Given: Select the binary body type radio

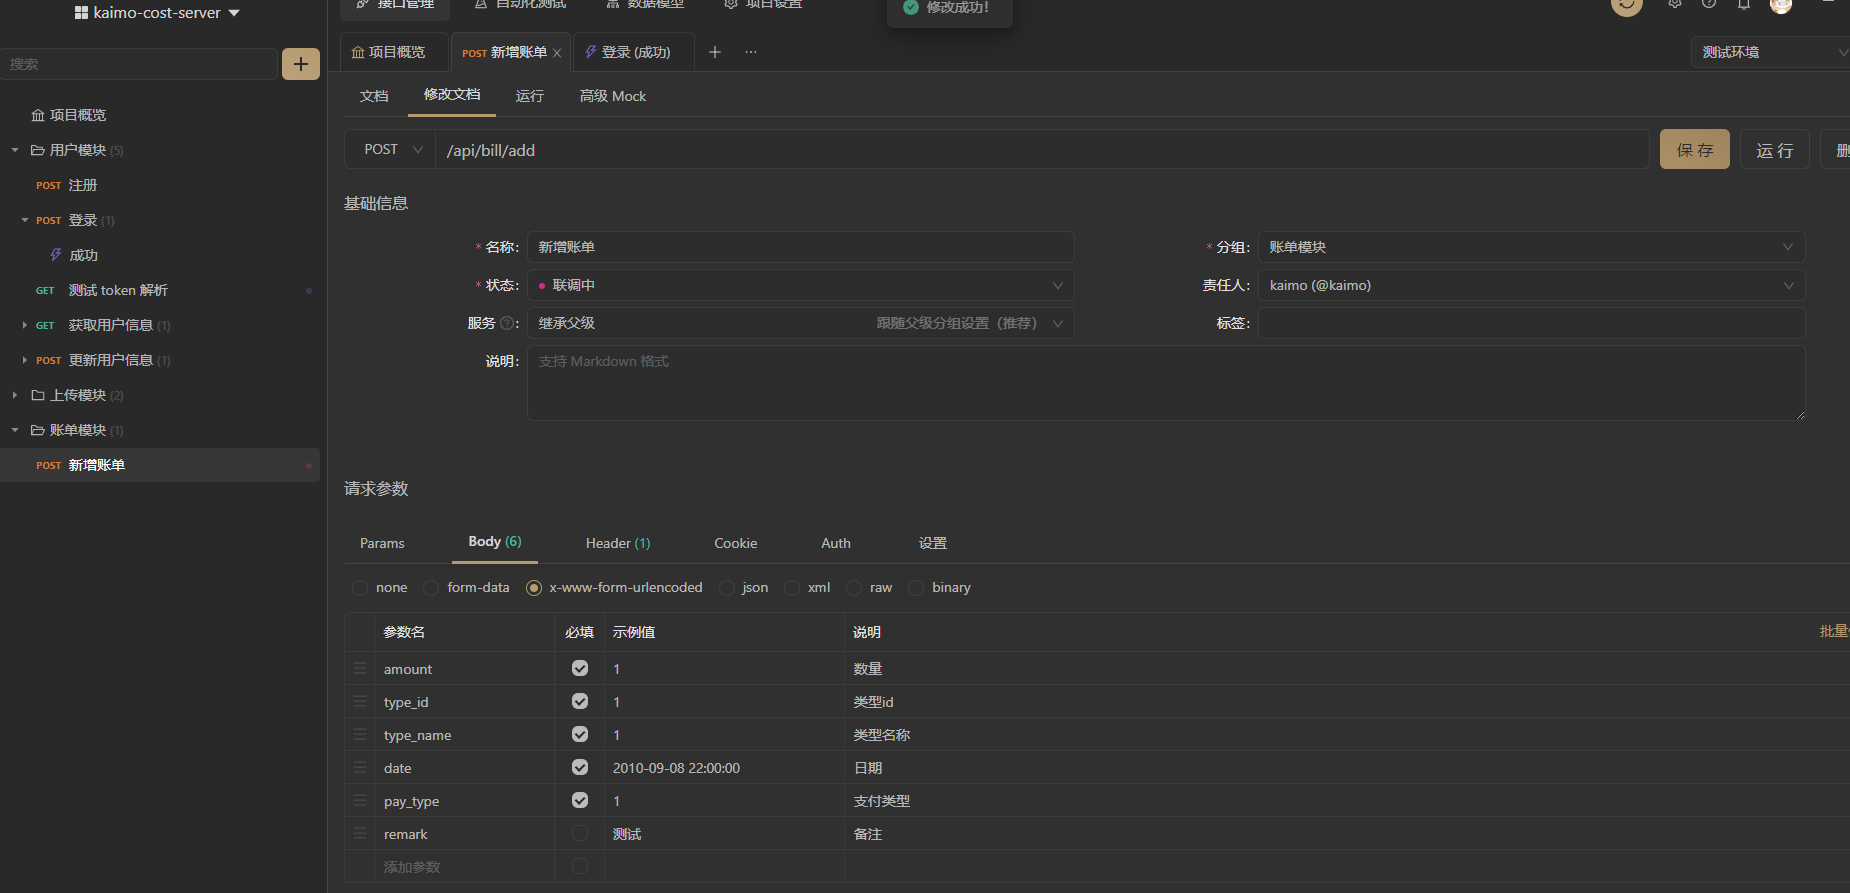Looking at the screenshot, I should 916,588.
